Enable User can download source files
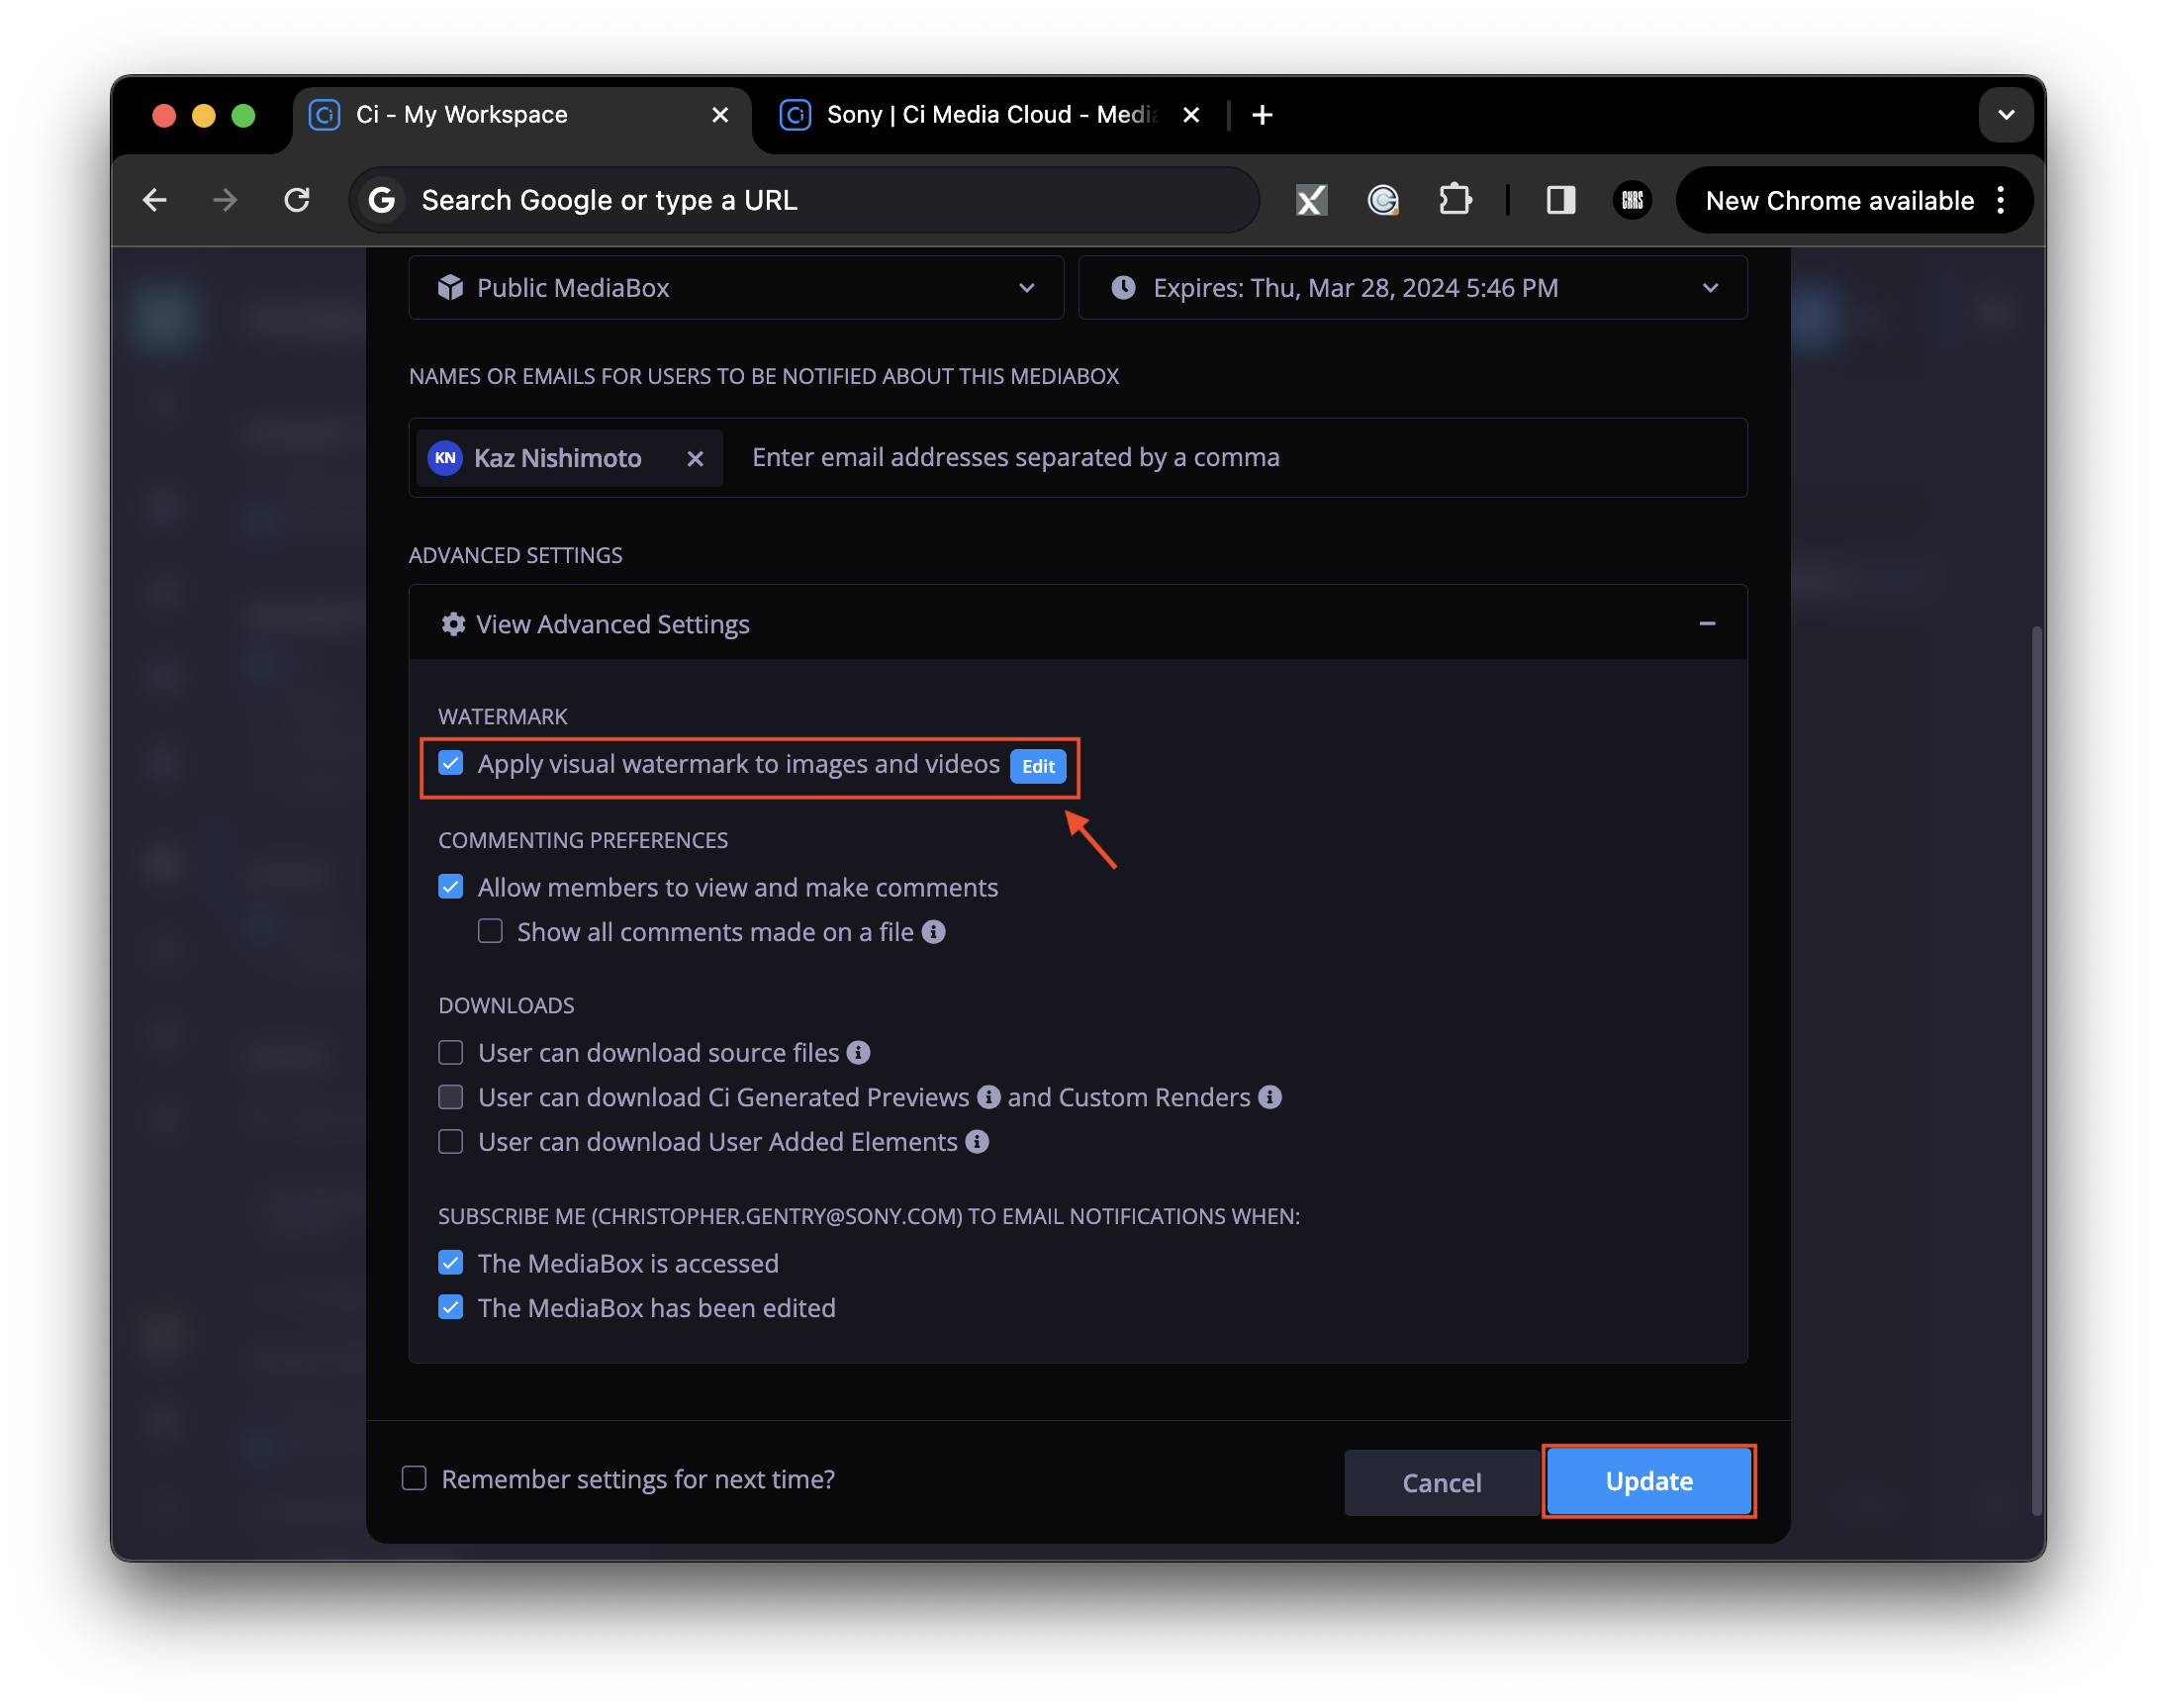This screenshot has width=2157, height=1708. (x=451, y=1052)
